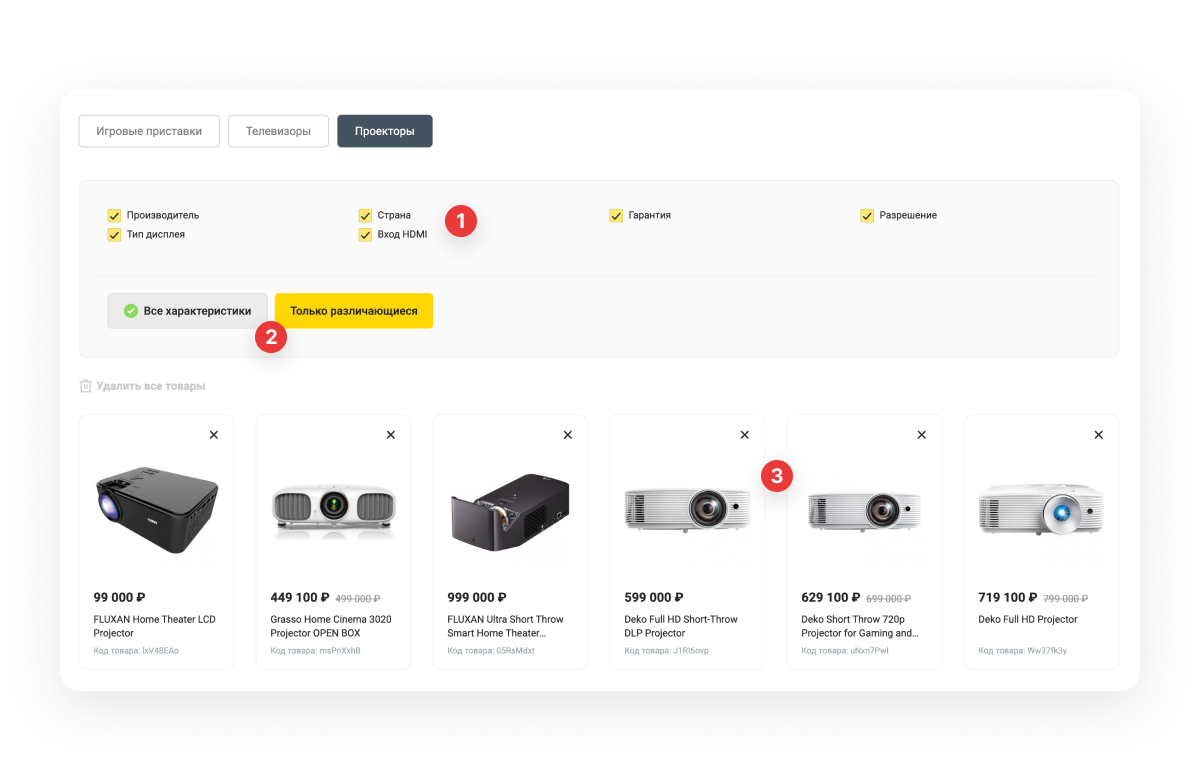The width and height of the screenshot is (1200, 763).
Task: Toggle the Страна checkbox
Action: tap(365, 215)
